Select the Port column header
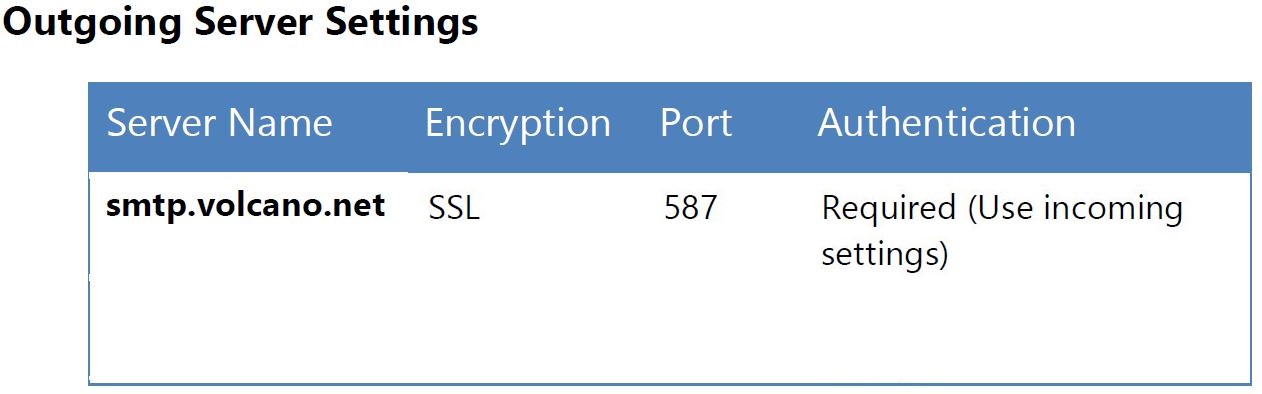Image resolution: width=1262 pixels, height=394 pixels. 696,123
